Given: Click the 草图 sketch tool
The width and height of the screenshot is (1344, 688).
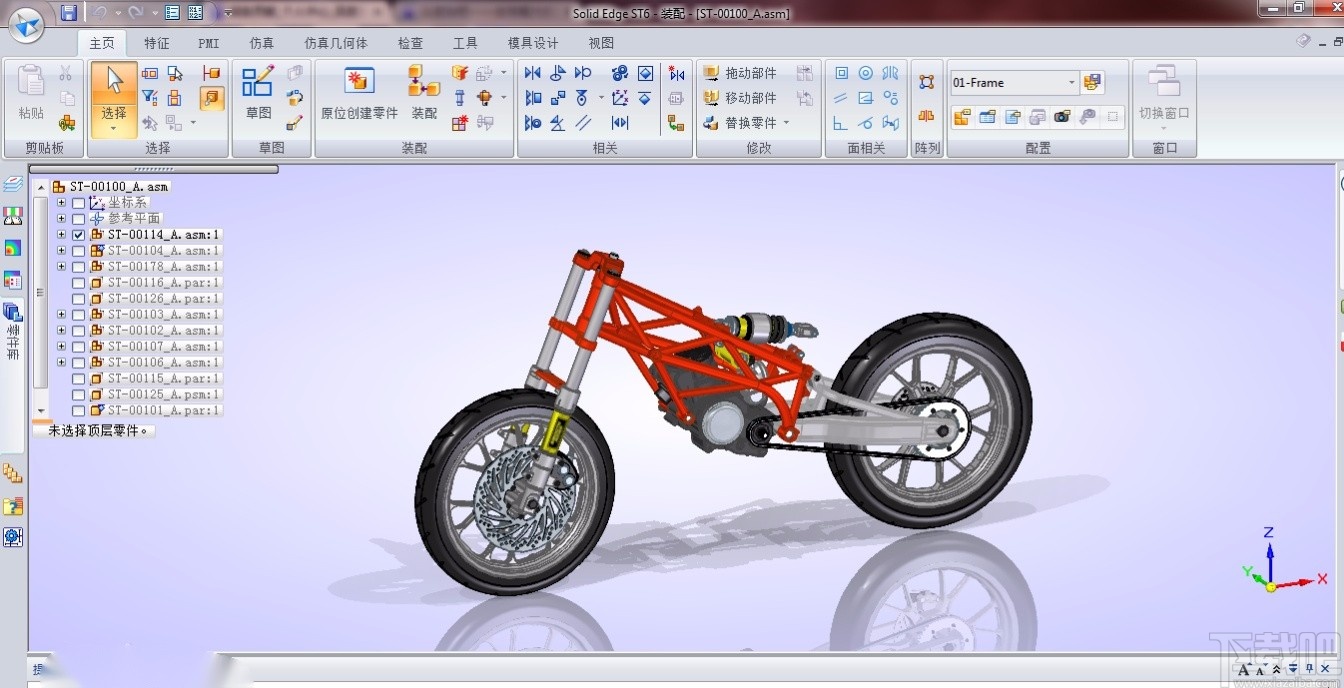Looking at the screenshot, I should [x=258, y=95].
